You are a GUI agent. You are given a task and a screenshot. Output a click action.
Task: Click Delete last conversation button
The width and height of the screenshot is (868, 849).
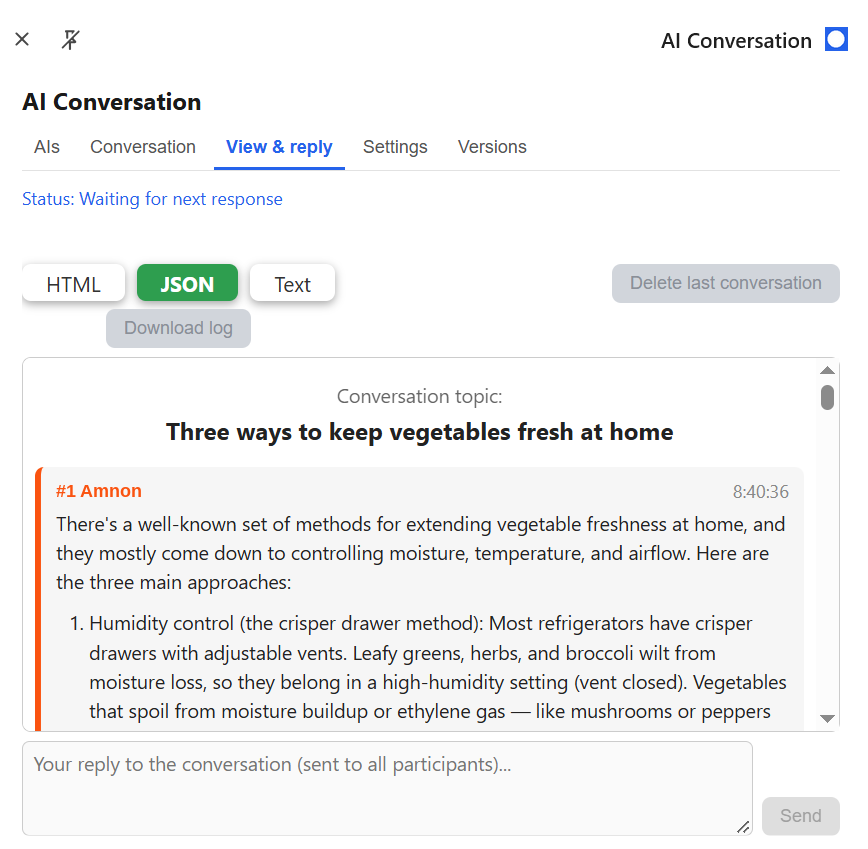tap(725, 283)
